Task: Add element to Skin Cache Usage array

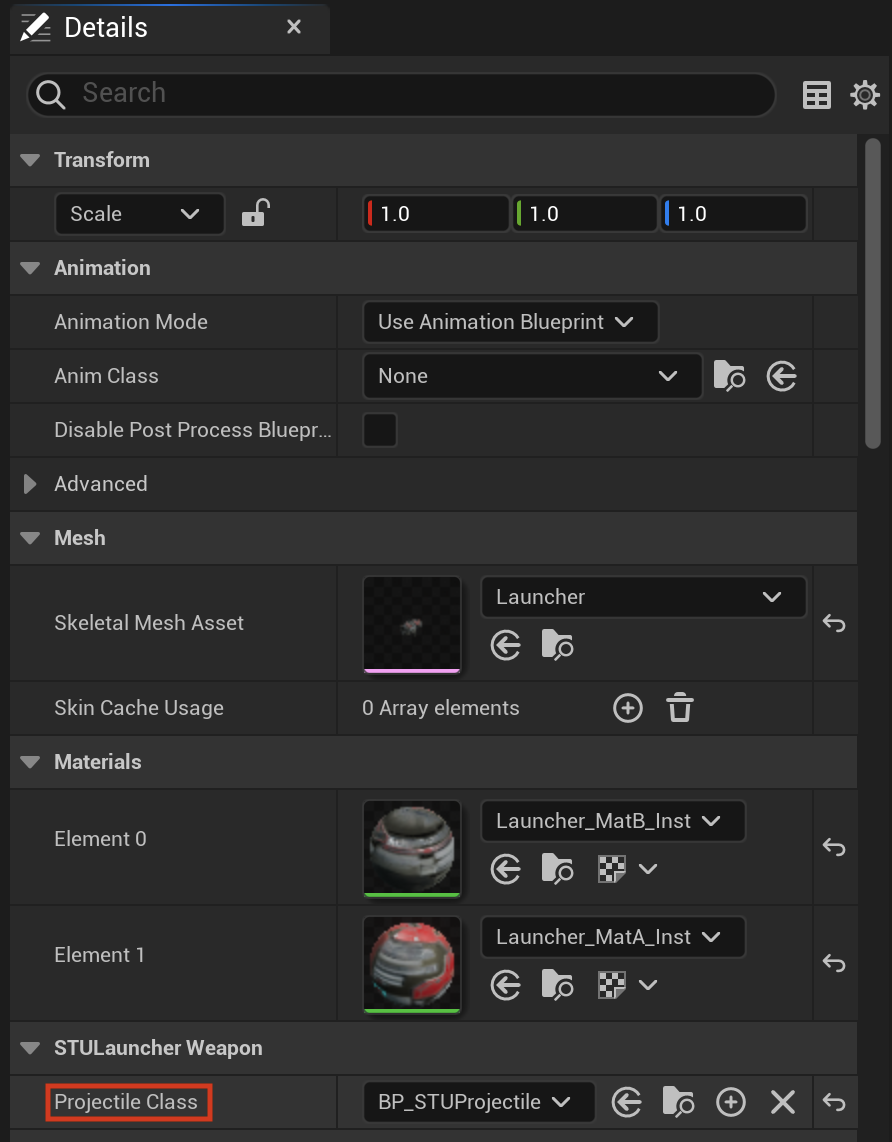Action: tap(628, 708)
